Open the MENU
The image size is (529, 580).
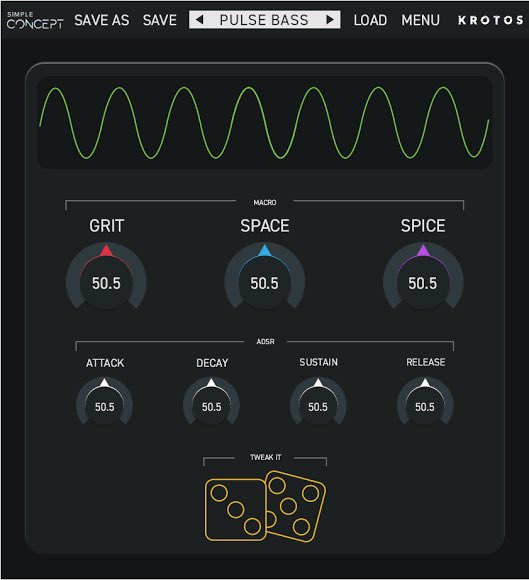click(x=421, y=20)
